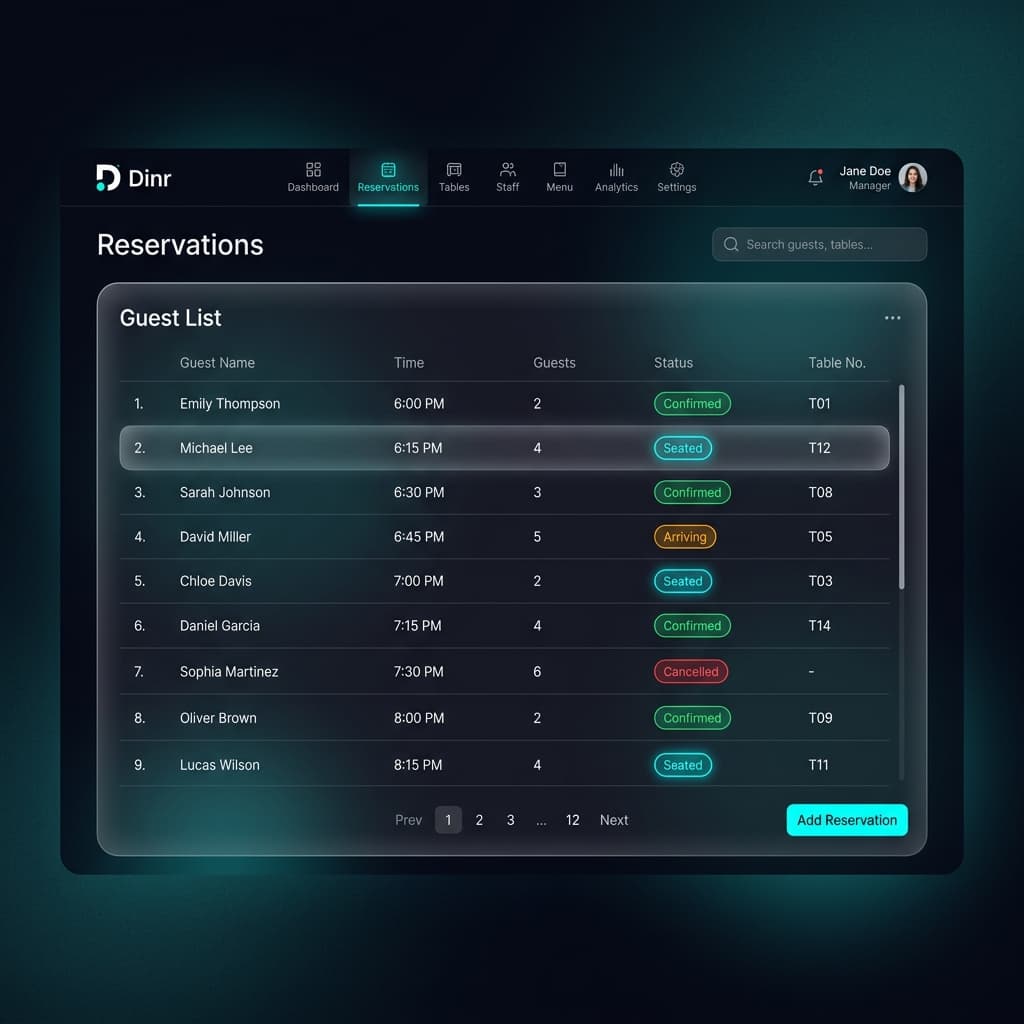Go to the Next page
The height and width of the screenshot is (1024, 1024).
point(614,820)
